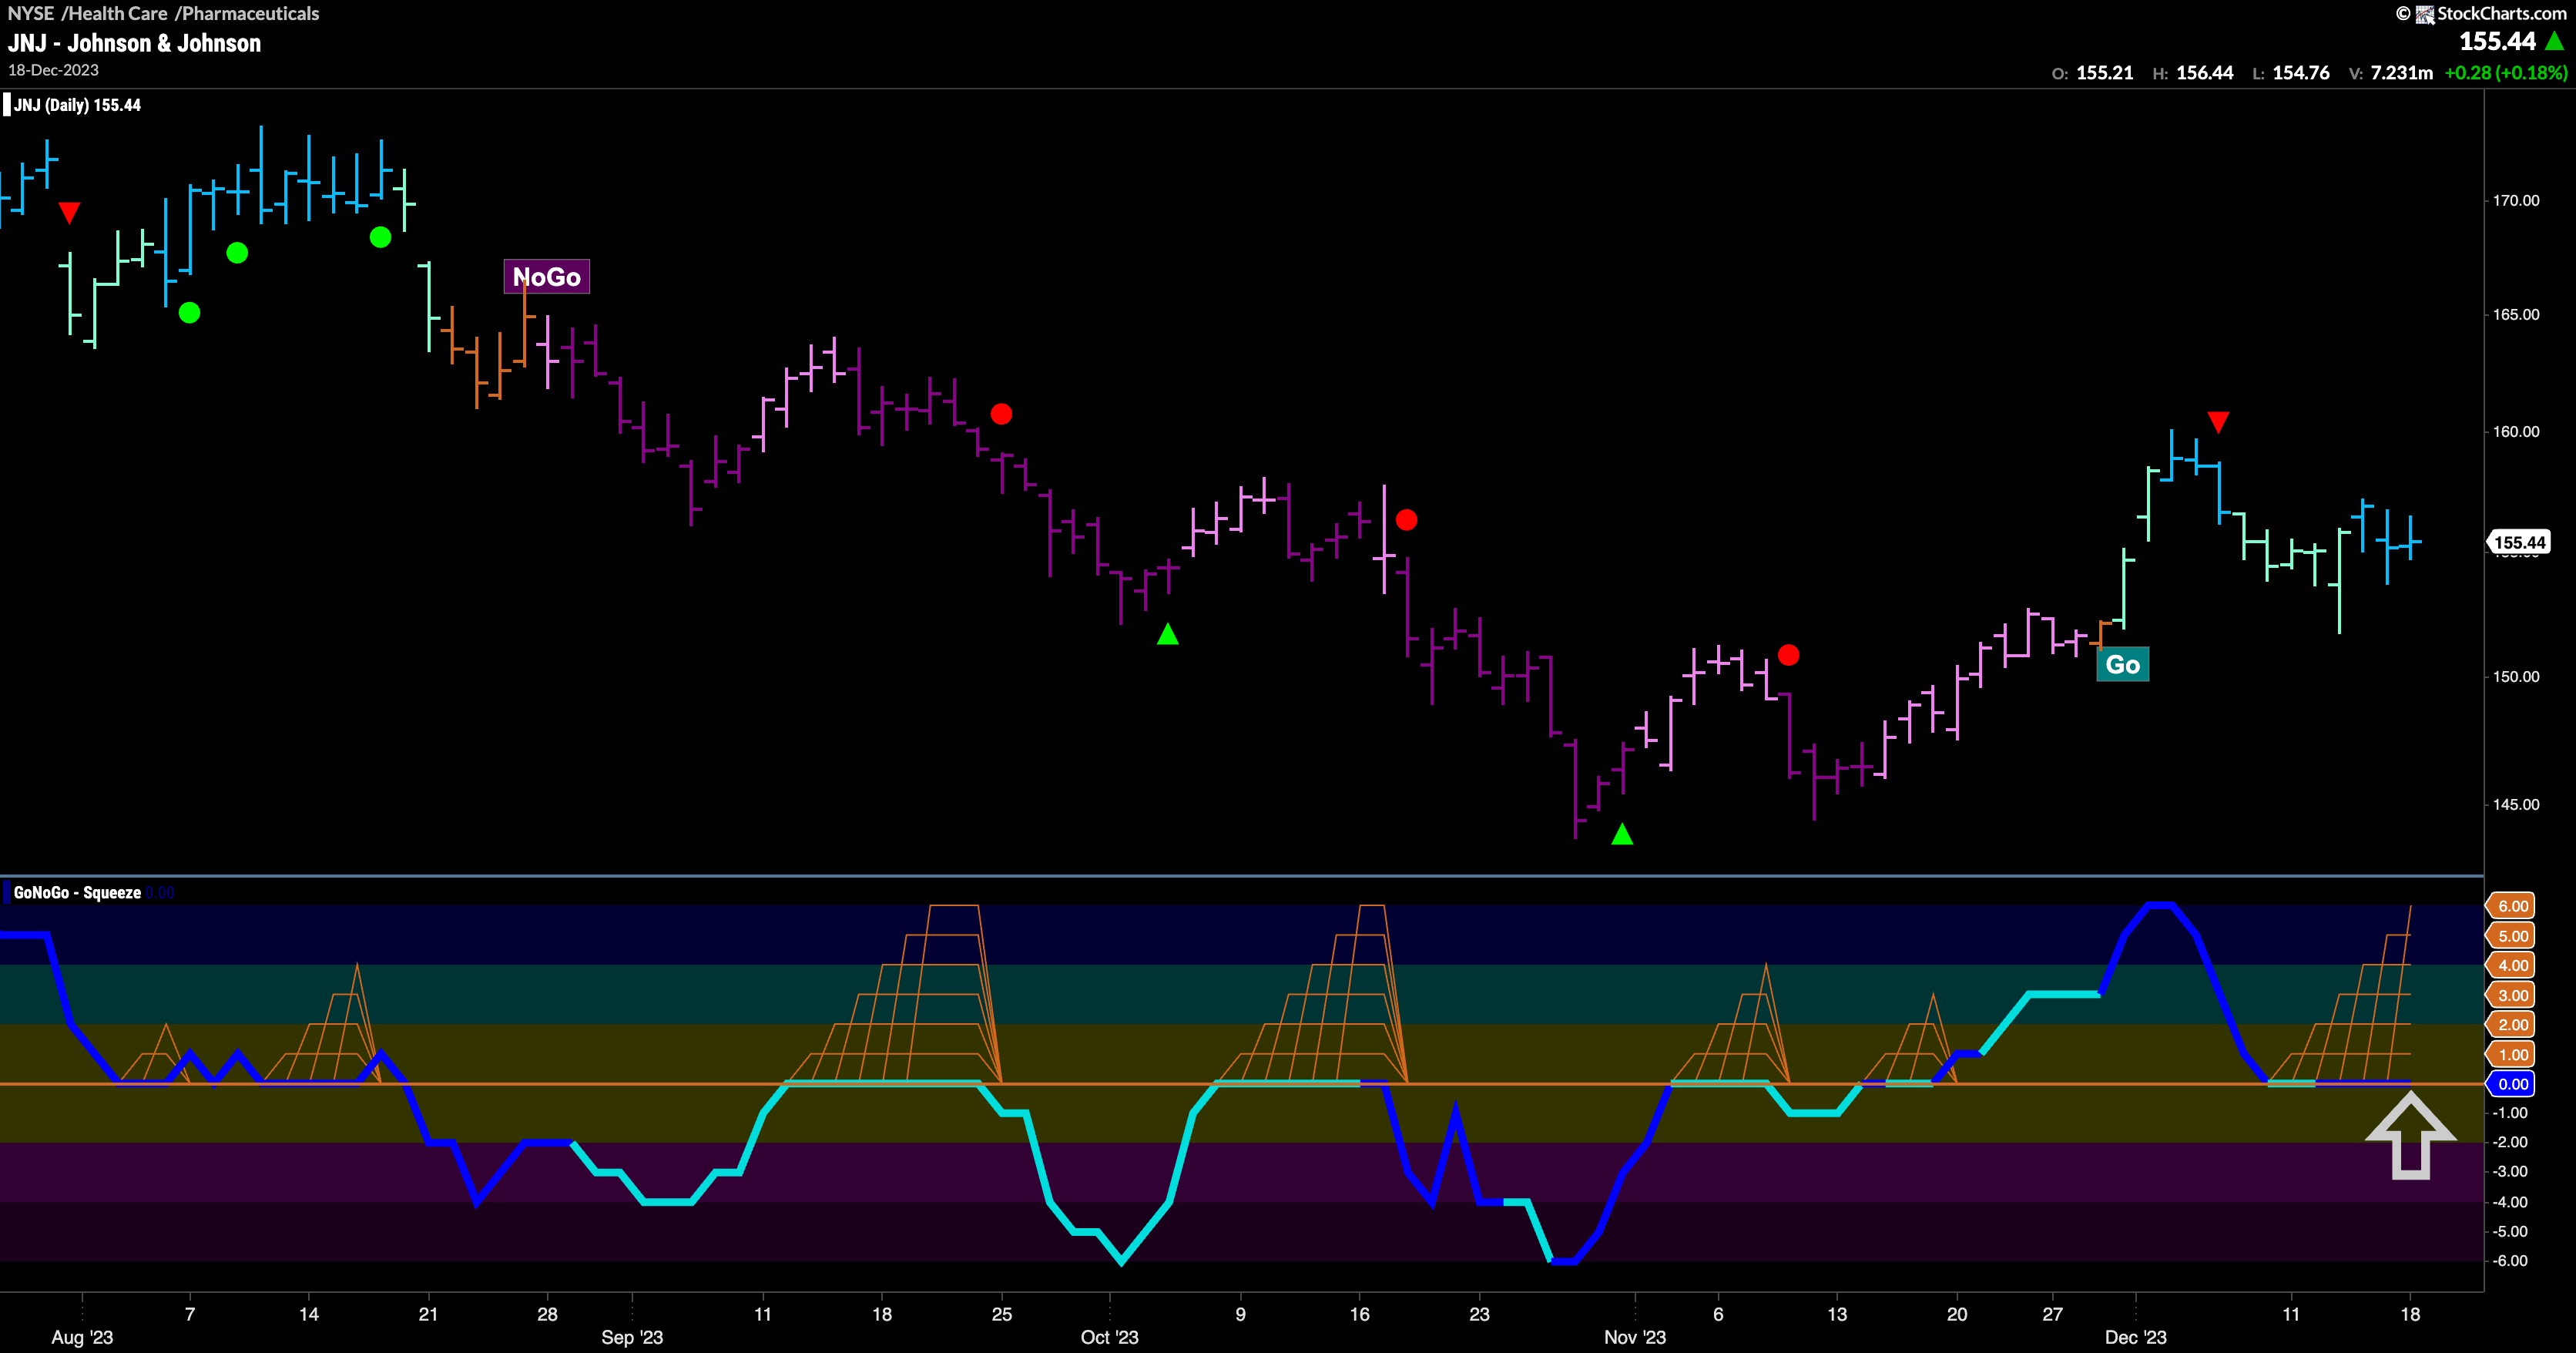This screenshot has width=2576, height=1353.
Task: Click the low value 154.76
Action: click(2301, 73)
